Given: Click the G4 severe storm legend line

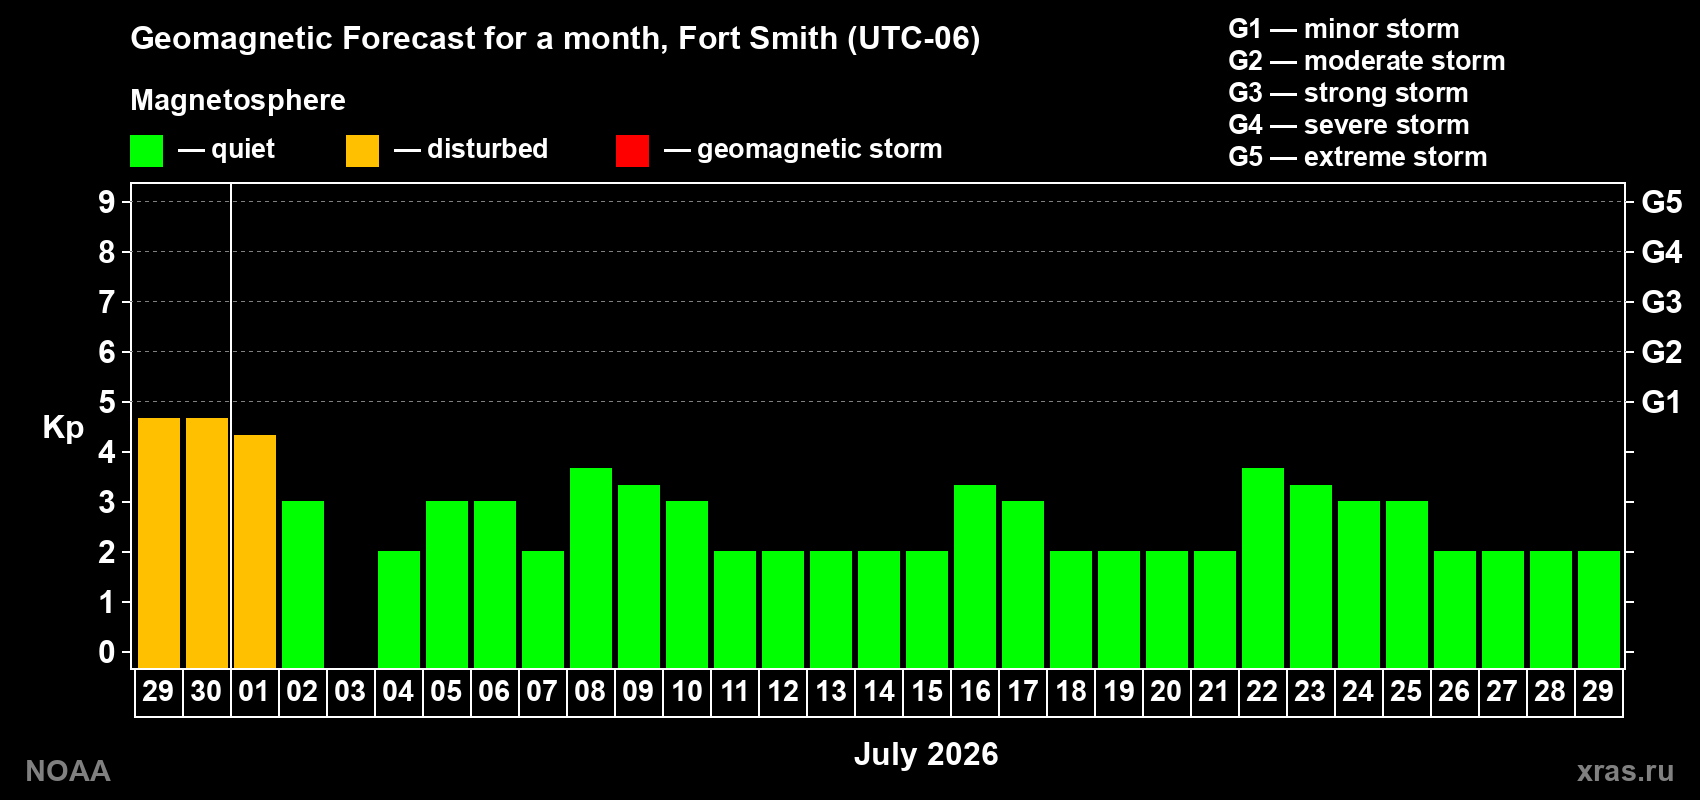Looking at the screenshot, I should [1349, 125].
